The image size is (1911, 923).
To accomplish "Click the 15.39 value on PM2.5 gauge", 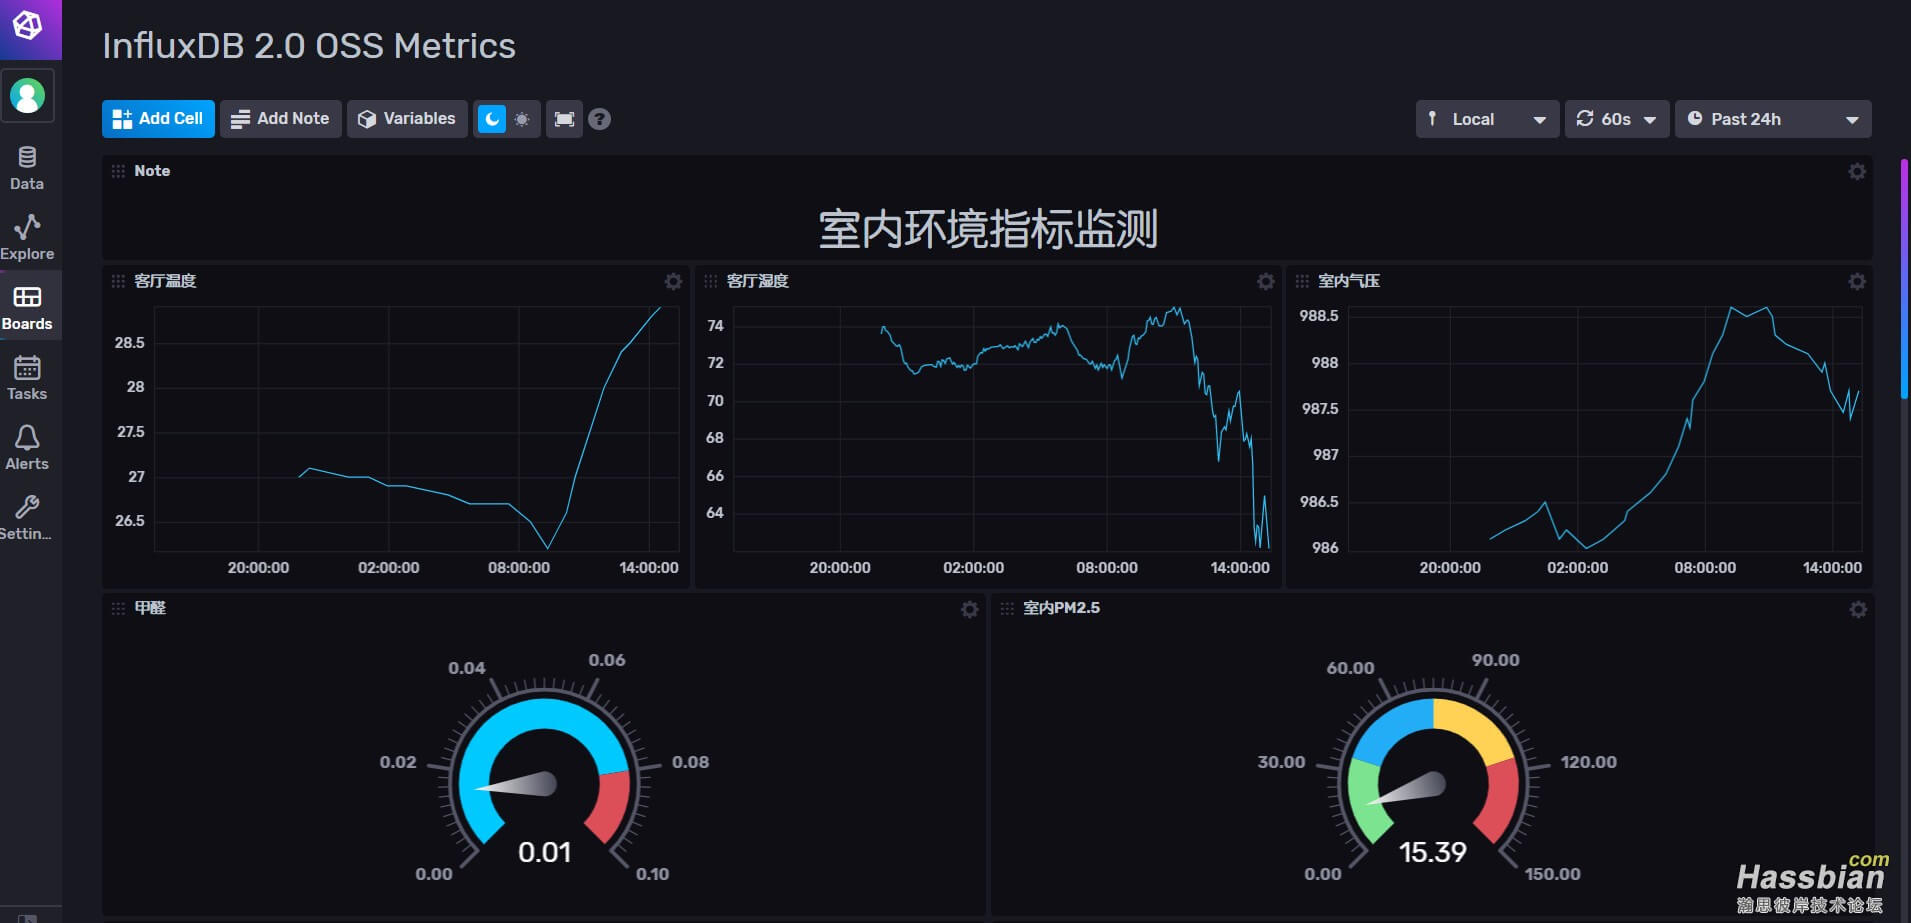I will pos(1432,852).
